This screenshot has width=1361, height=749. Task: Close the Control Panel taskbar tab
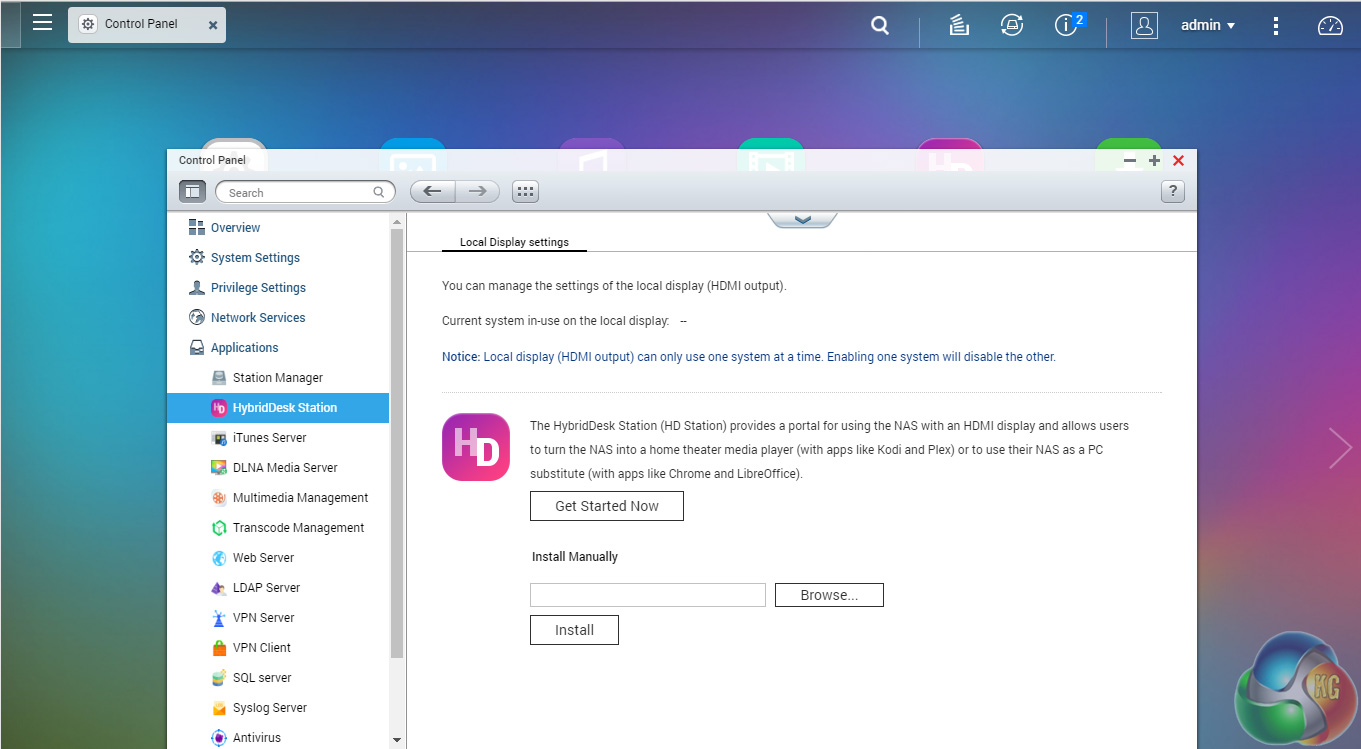(x=213, y=25)
